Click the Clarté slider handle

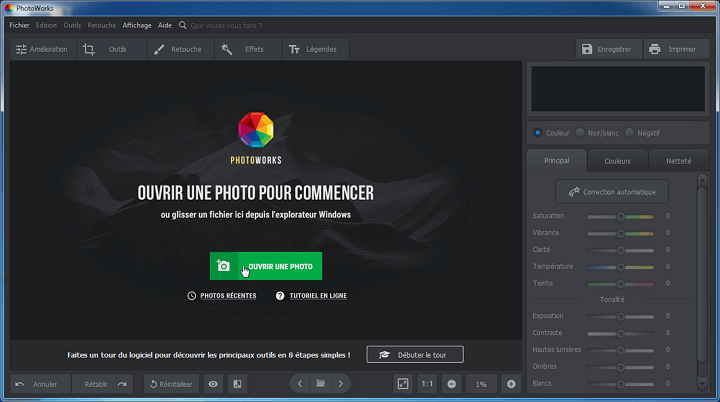pyautogui.click(x=620, y=250)
